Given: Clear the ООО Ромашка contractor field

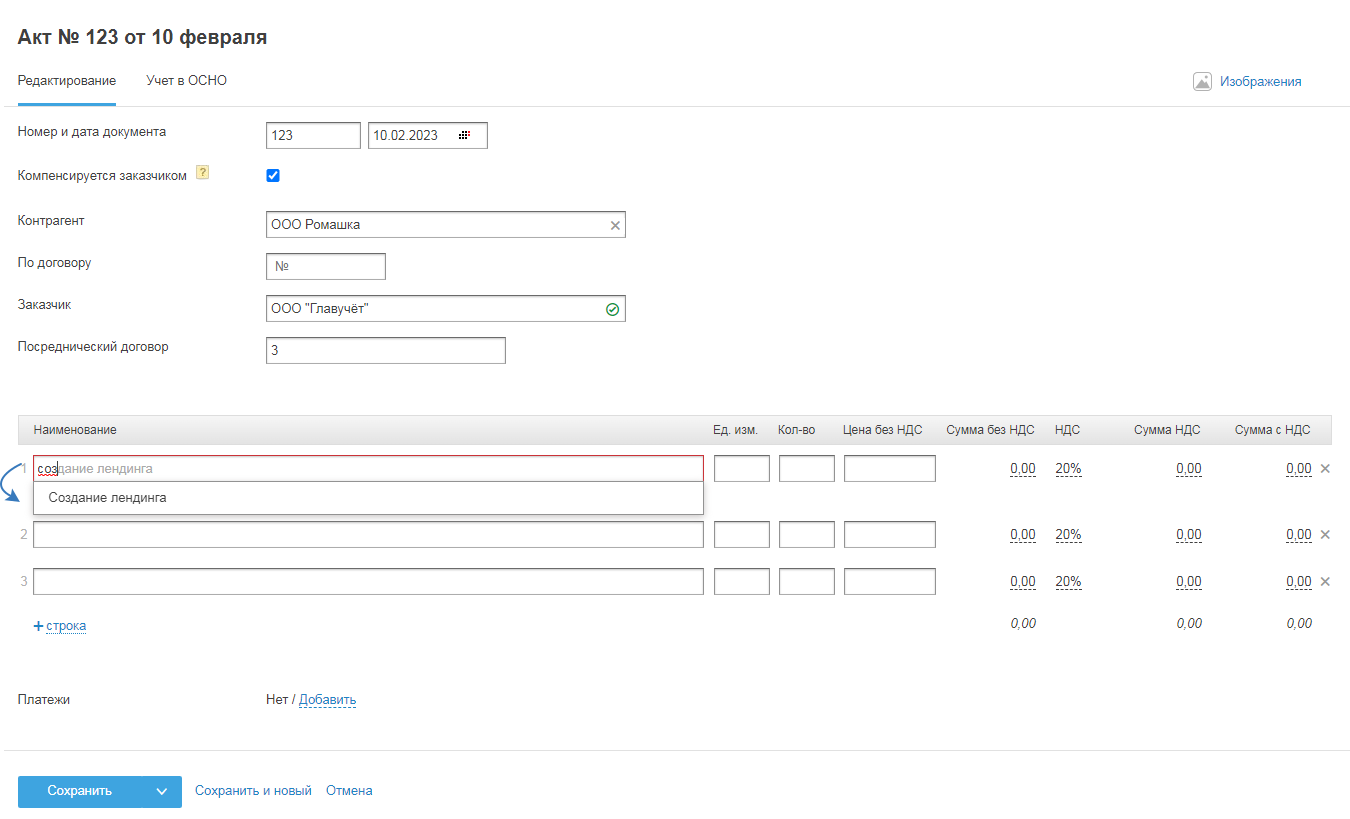Looking at the screenshot, I should [615, 226].
